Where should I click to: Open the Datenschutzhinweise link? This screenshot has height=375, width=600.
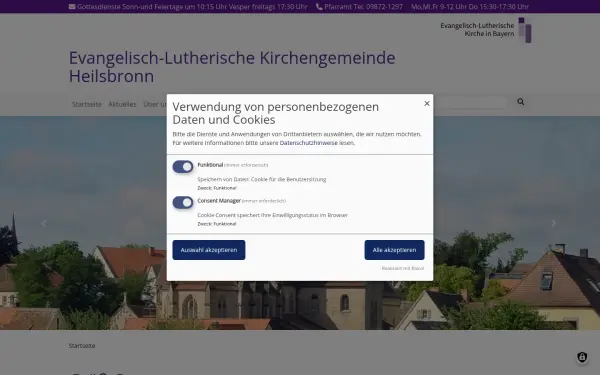click(309, 143)
